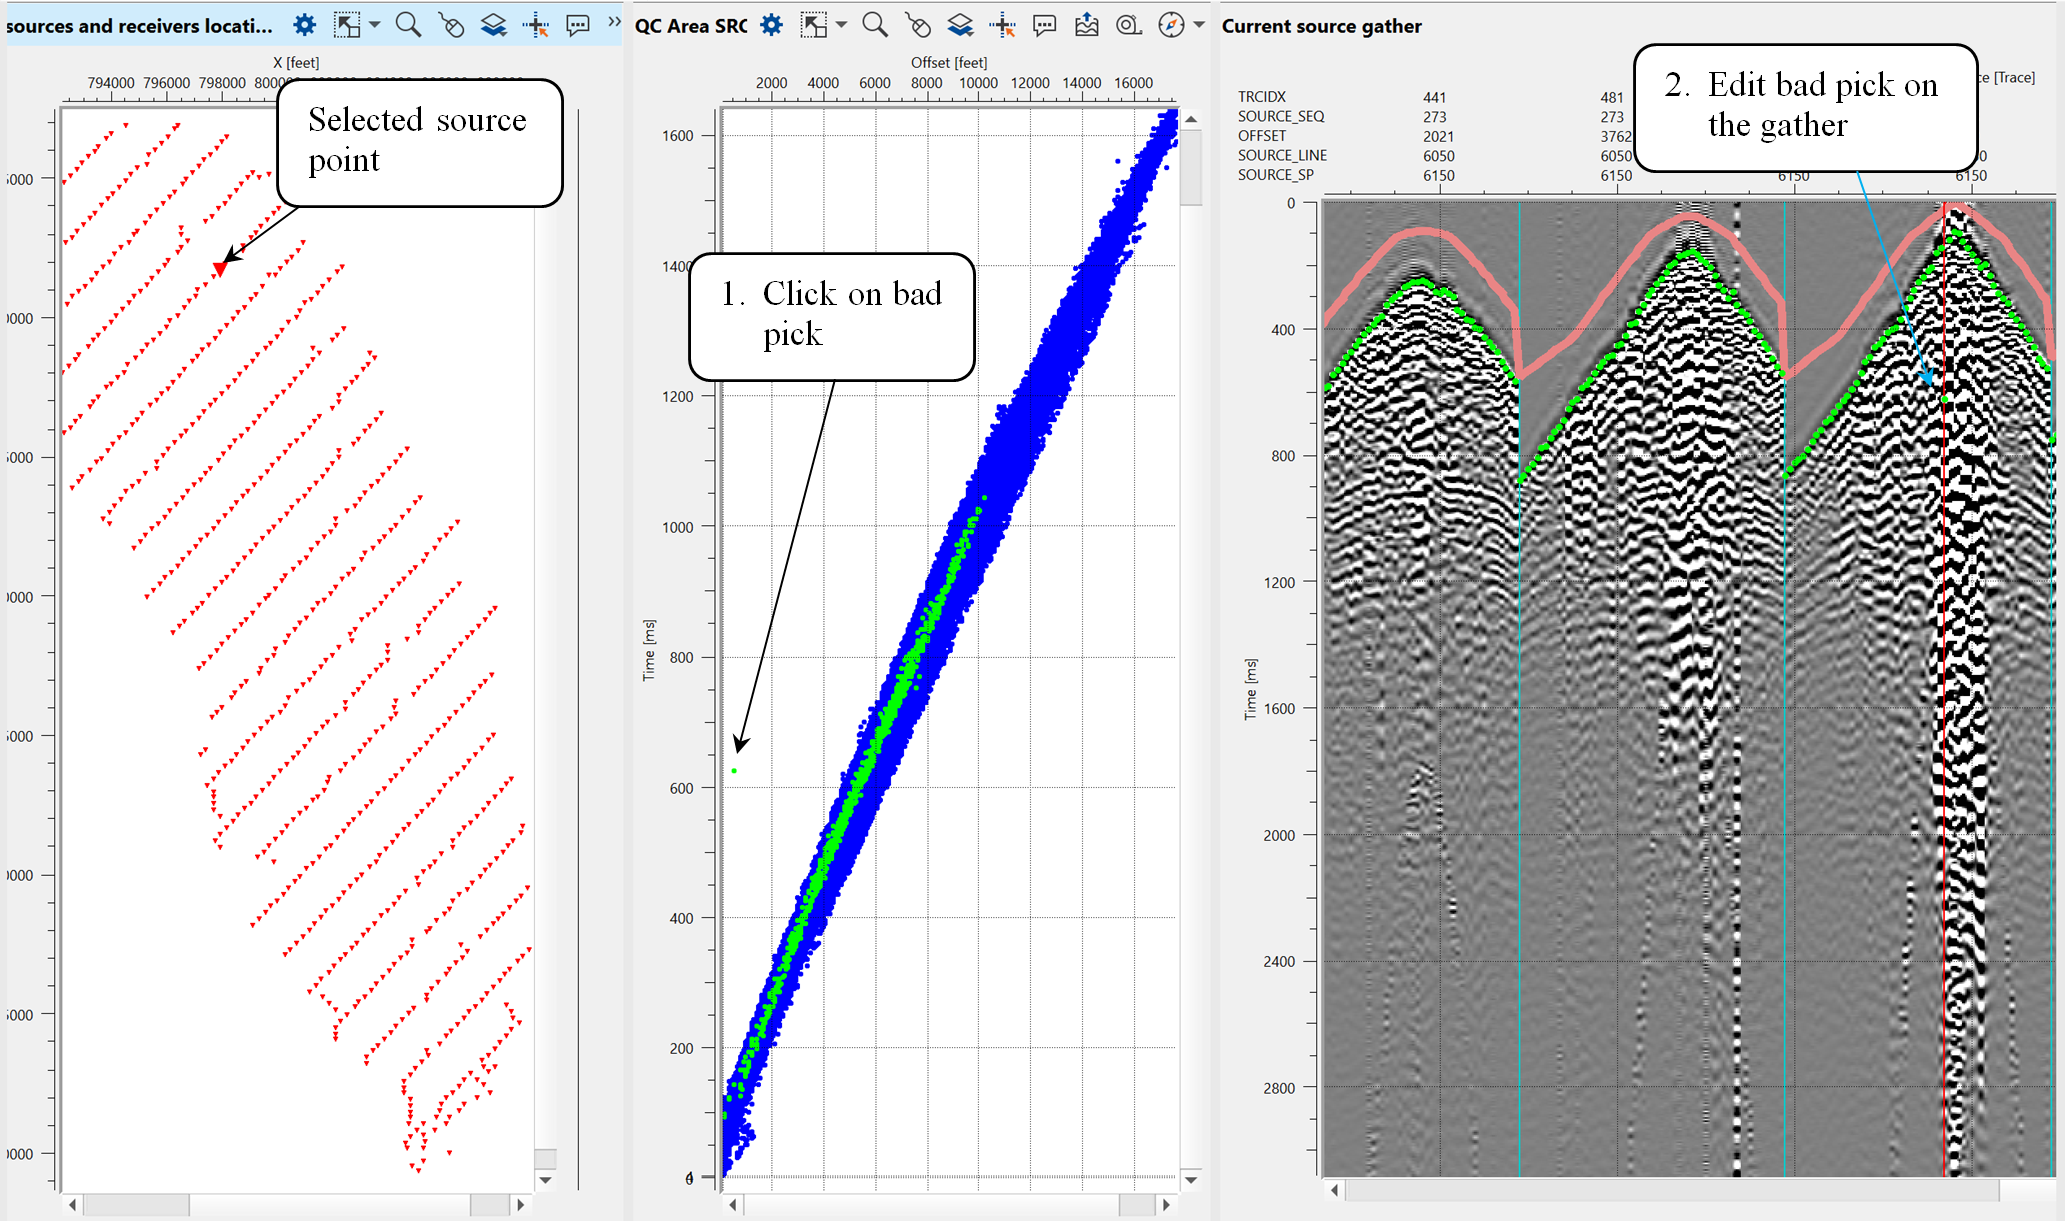This screenshot has width=2065, height=1221.
Task: Open selection-mode dropdown arrow in QC Area SRC
Action: (842, 24)
